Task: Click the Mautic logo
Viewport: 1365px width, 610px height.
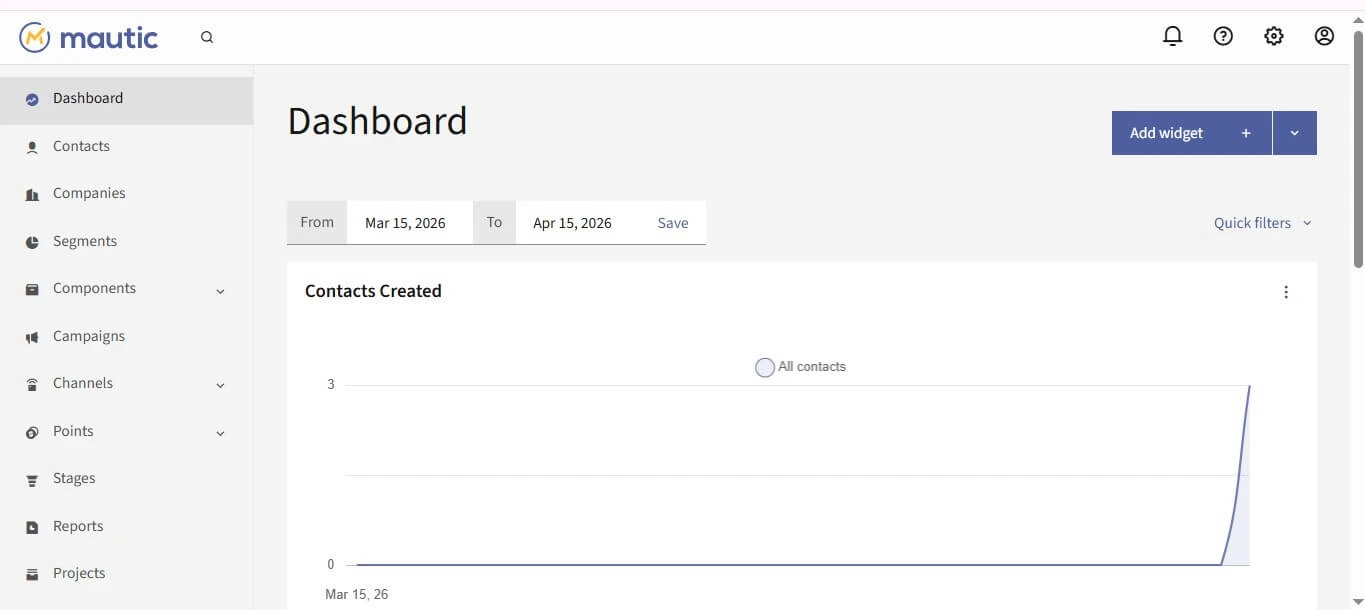Action: tap(88, 37)
